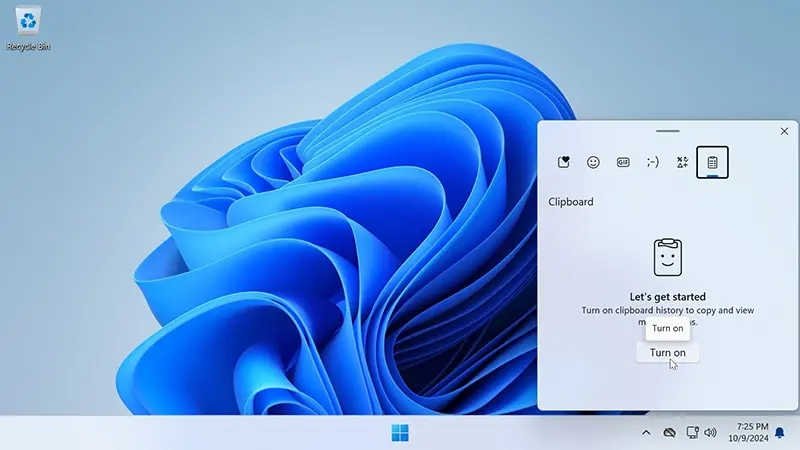Click the Let's get started heading
800x450 pixels.
coord(667,297)
